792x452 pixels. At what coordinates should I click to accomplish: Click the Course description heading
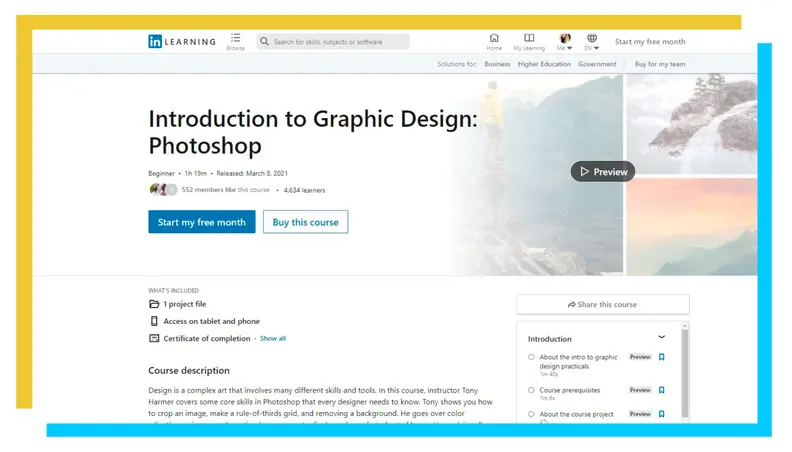coord(189,371)
